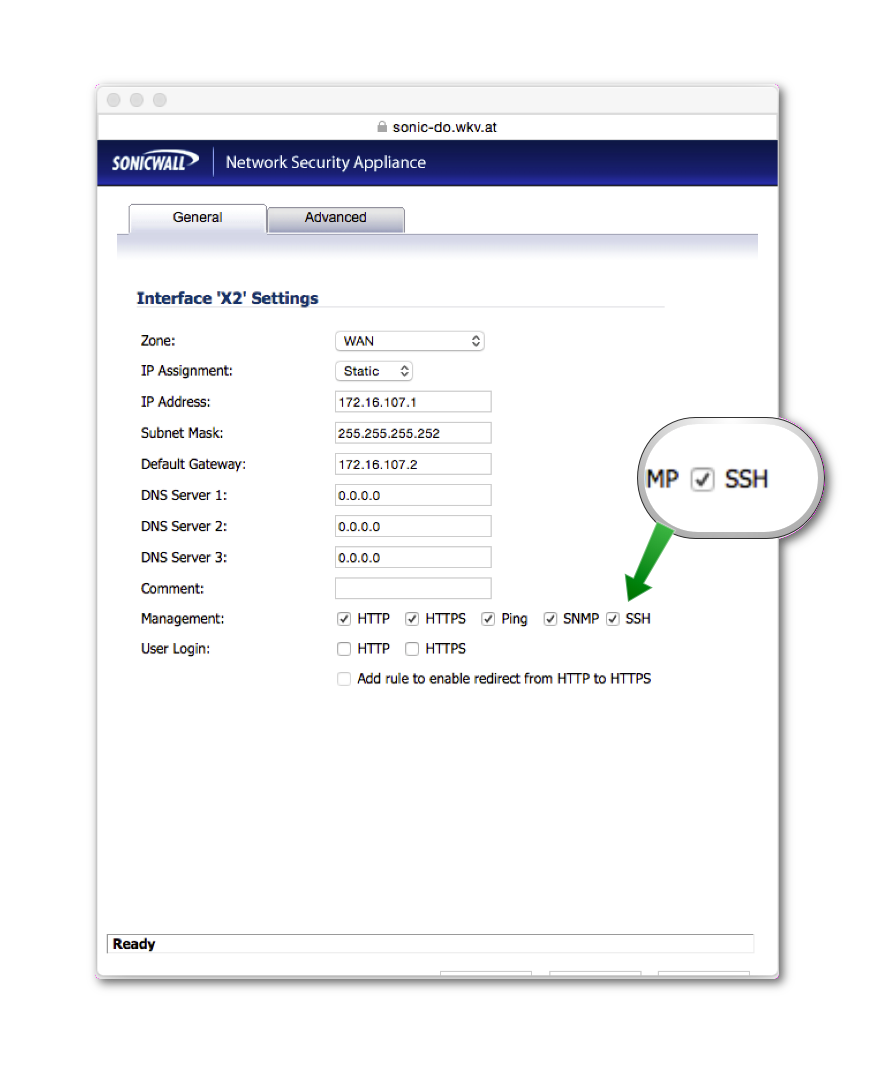Uncheck Management HTTPS checkbox

(x=412, y=619)
